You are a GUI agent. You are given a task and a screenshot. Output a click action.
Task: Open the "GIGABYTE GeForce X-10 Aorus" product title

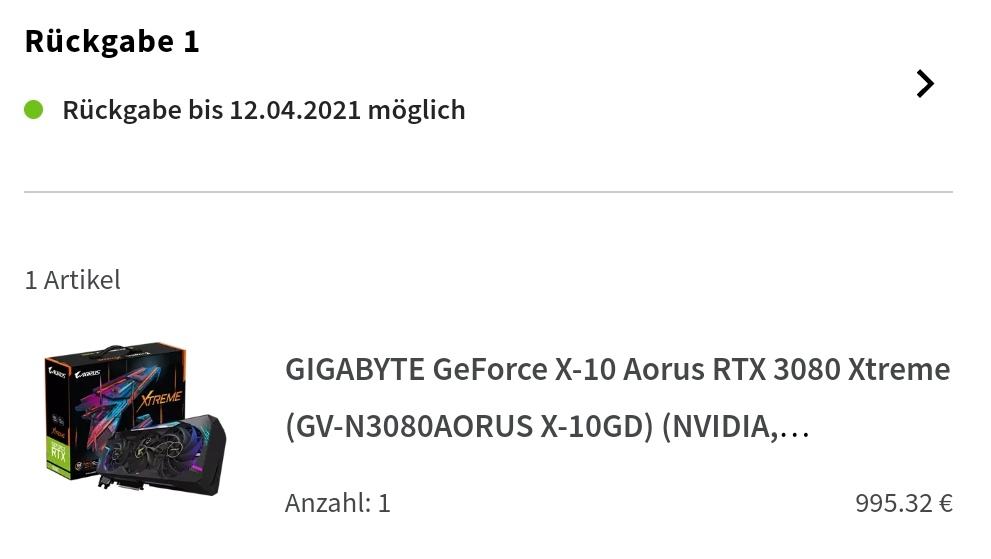(x=617, y=370)
